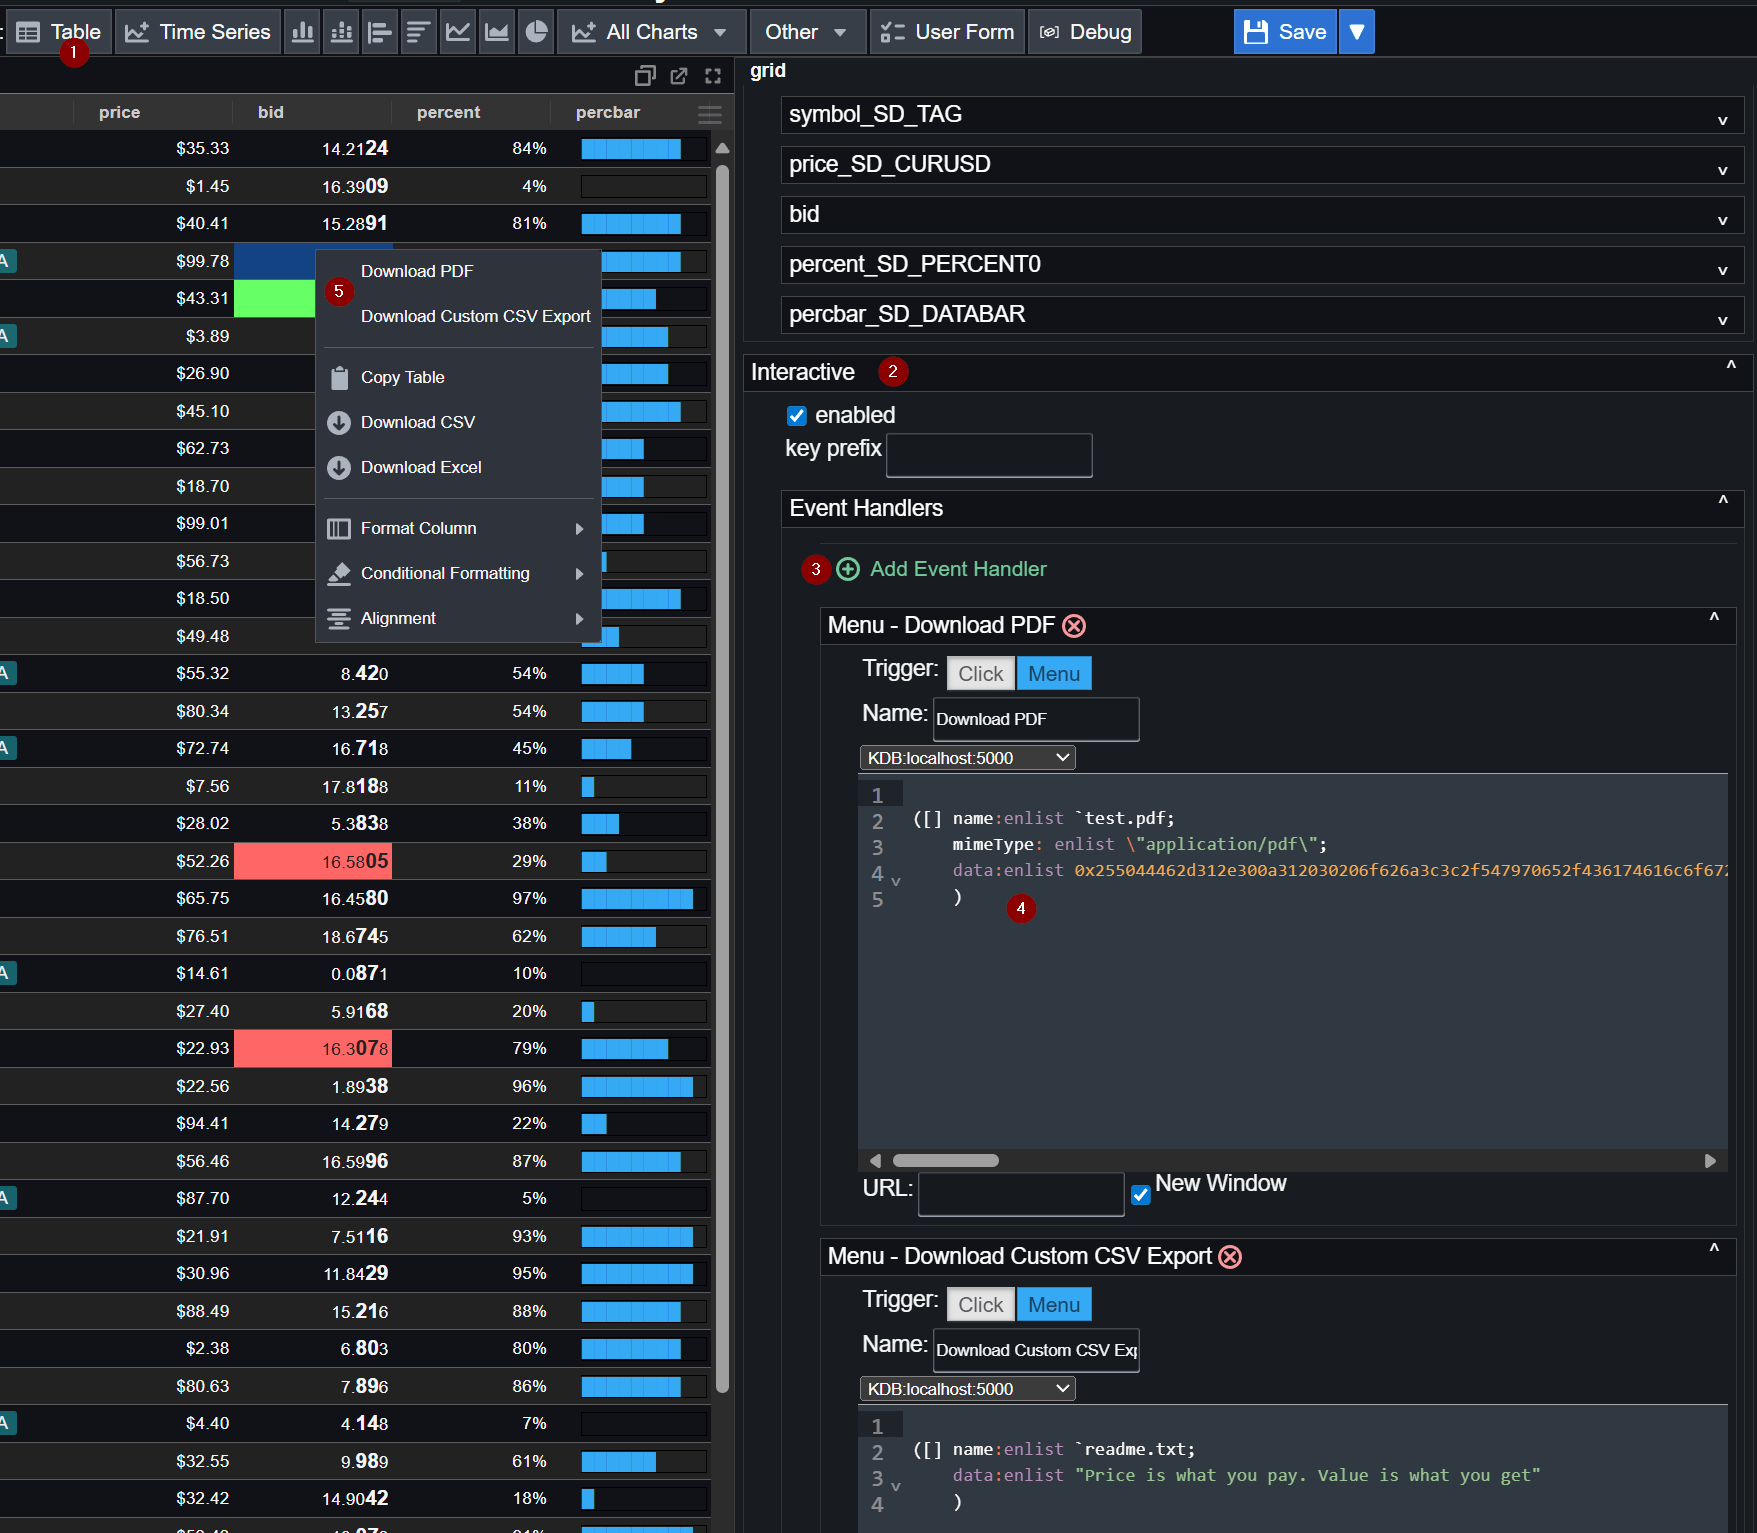Click the fullscreen icon above the table
This screenshot has width=1757, height=1533.
tap(713, 76)
